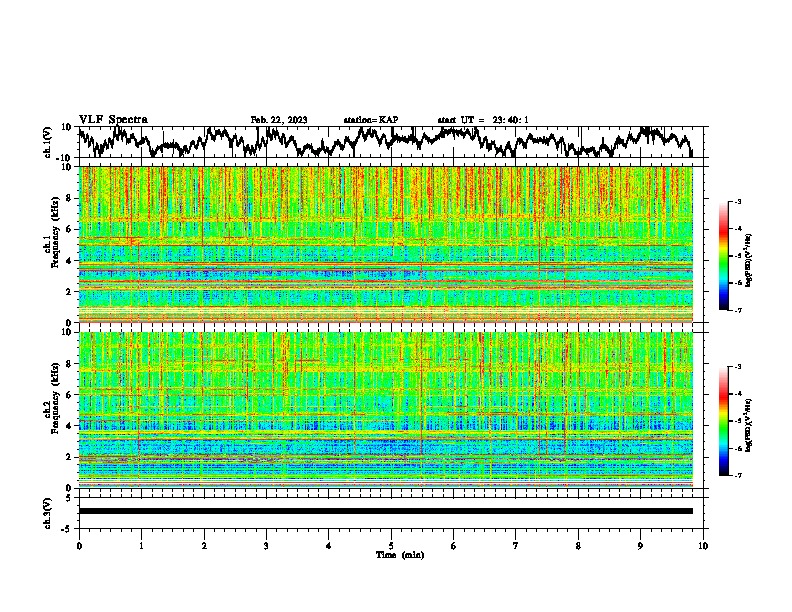Click the log(PSD) label beside ch.2 color bar
This screenshot has width=792, height=612.
click(749, 425)
